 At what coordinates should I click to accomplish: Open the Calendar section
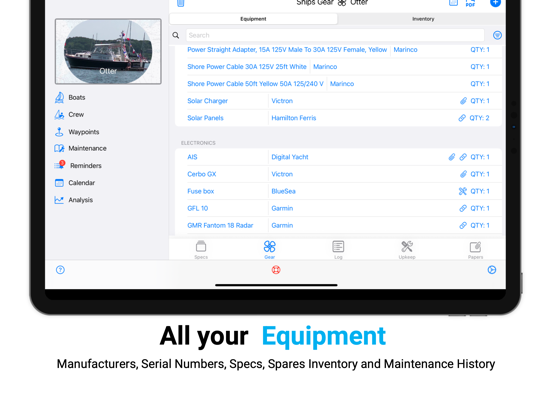coord(75,183)
